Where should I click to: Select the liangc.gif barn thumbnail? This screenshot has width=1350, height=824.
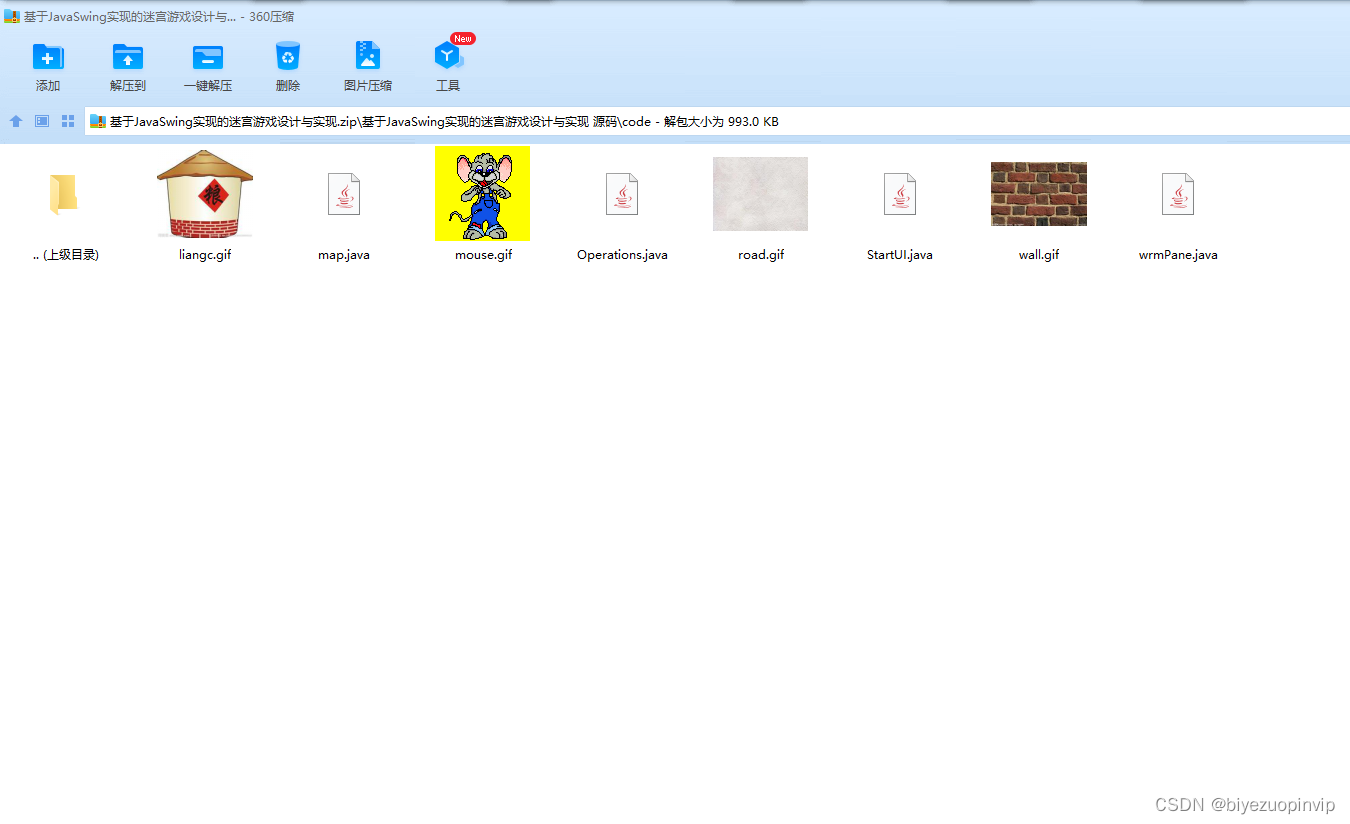point(205,194)
